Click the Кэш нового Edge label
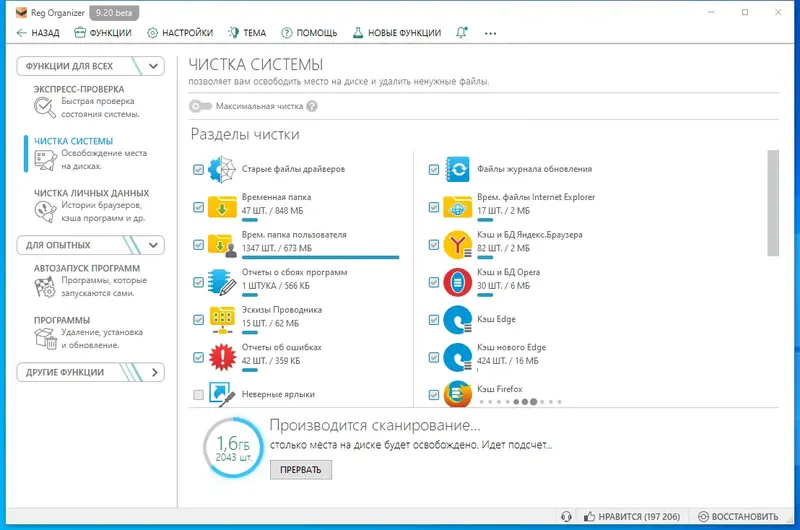 511,347
